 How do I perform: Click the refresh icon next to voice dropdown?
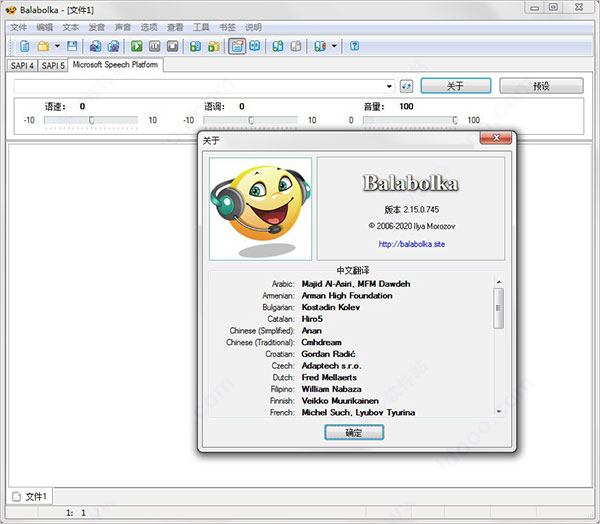click(x=406, y=86)
